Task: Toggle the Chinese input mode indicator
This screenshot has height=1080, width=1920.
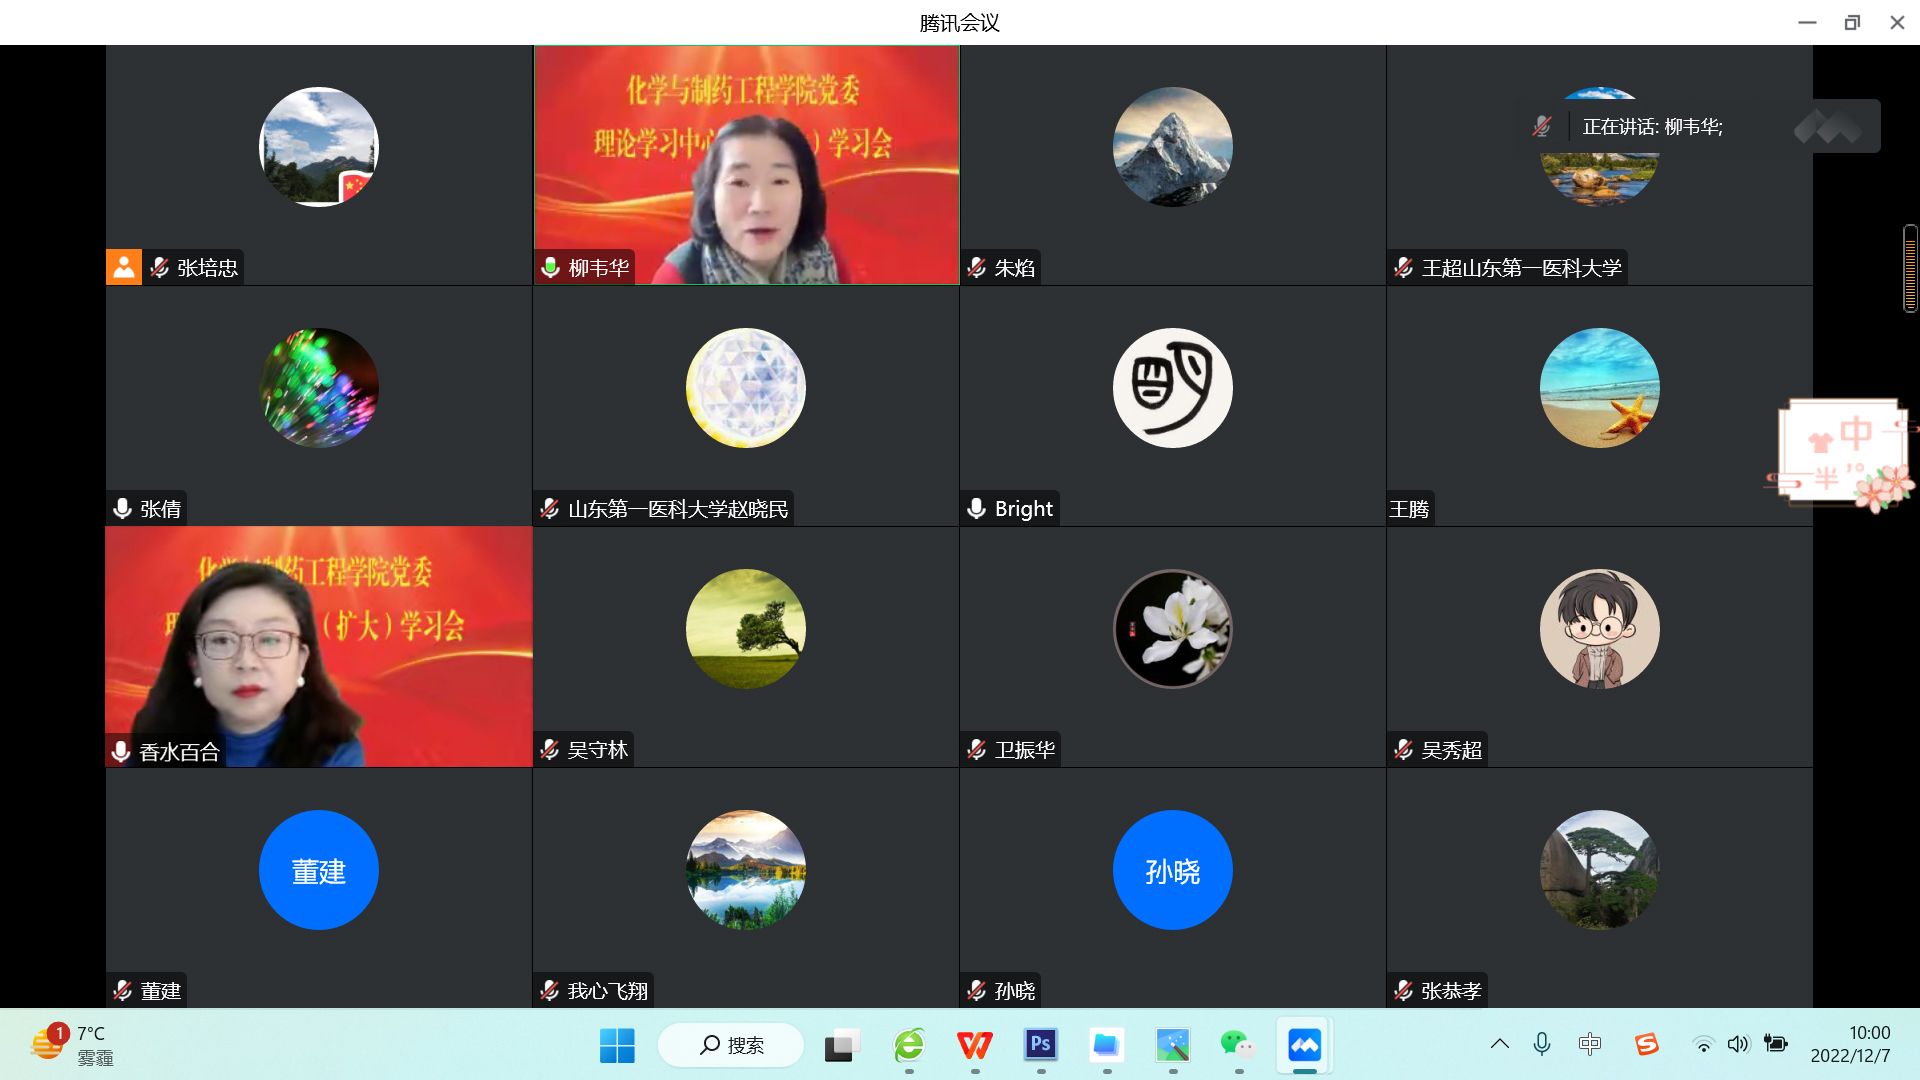Action: (x=1589, y=1044)
